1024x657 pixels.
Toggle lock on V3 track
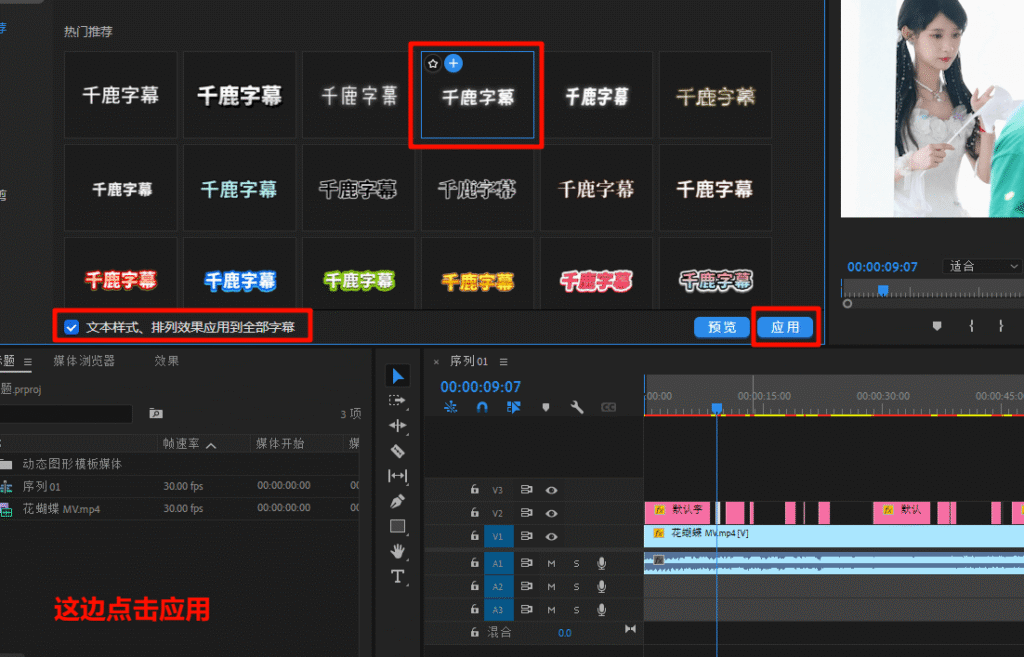point(475,490)
